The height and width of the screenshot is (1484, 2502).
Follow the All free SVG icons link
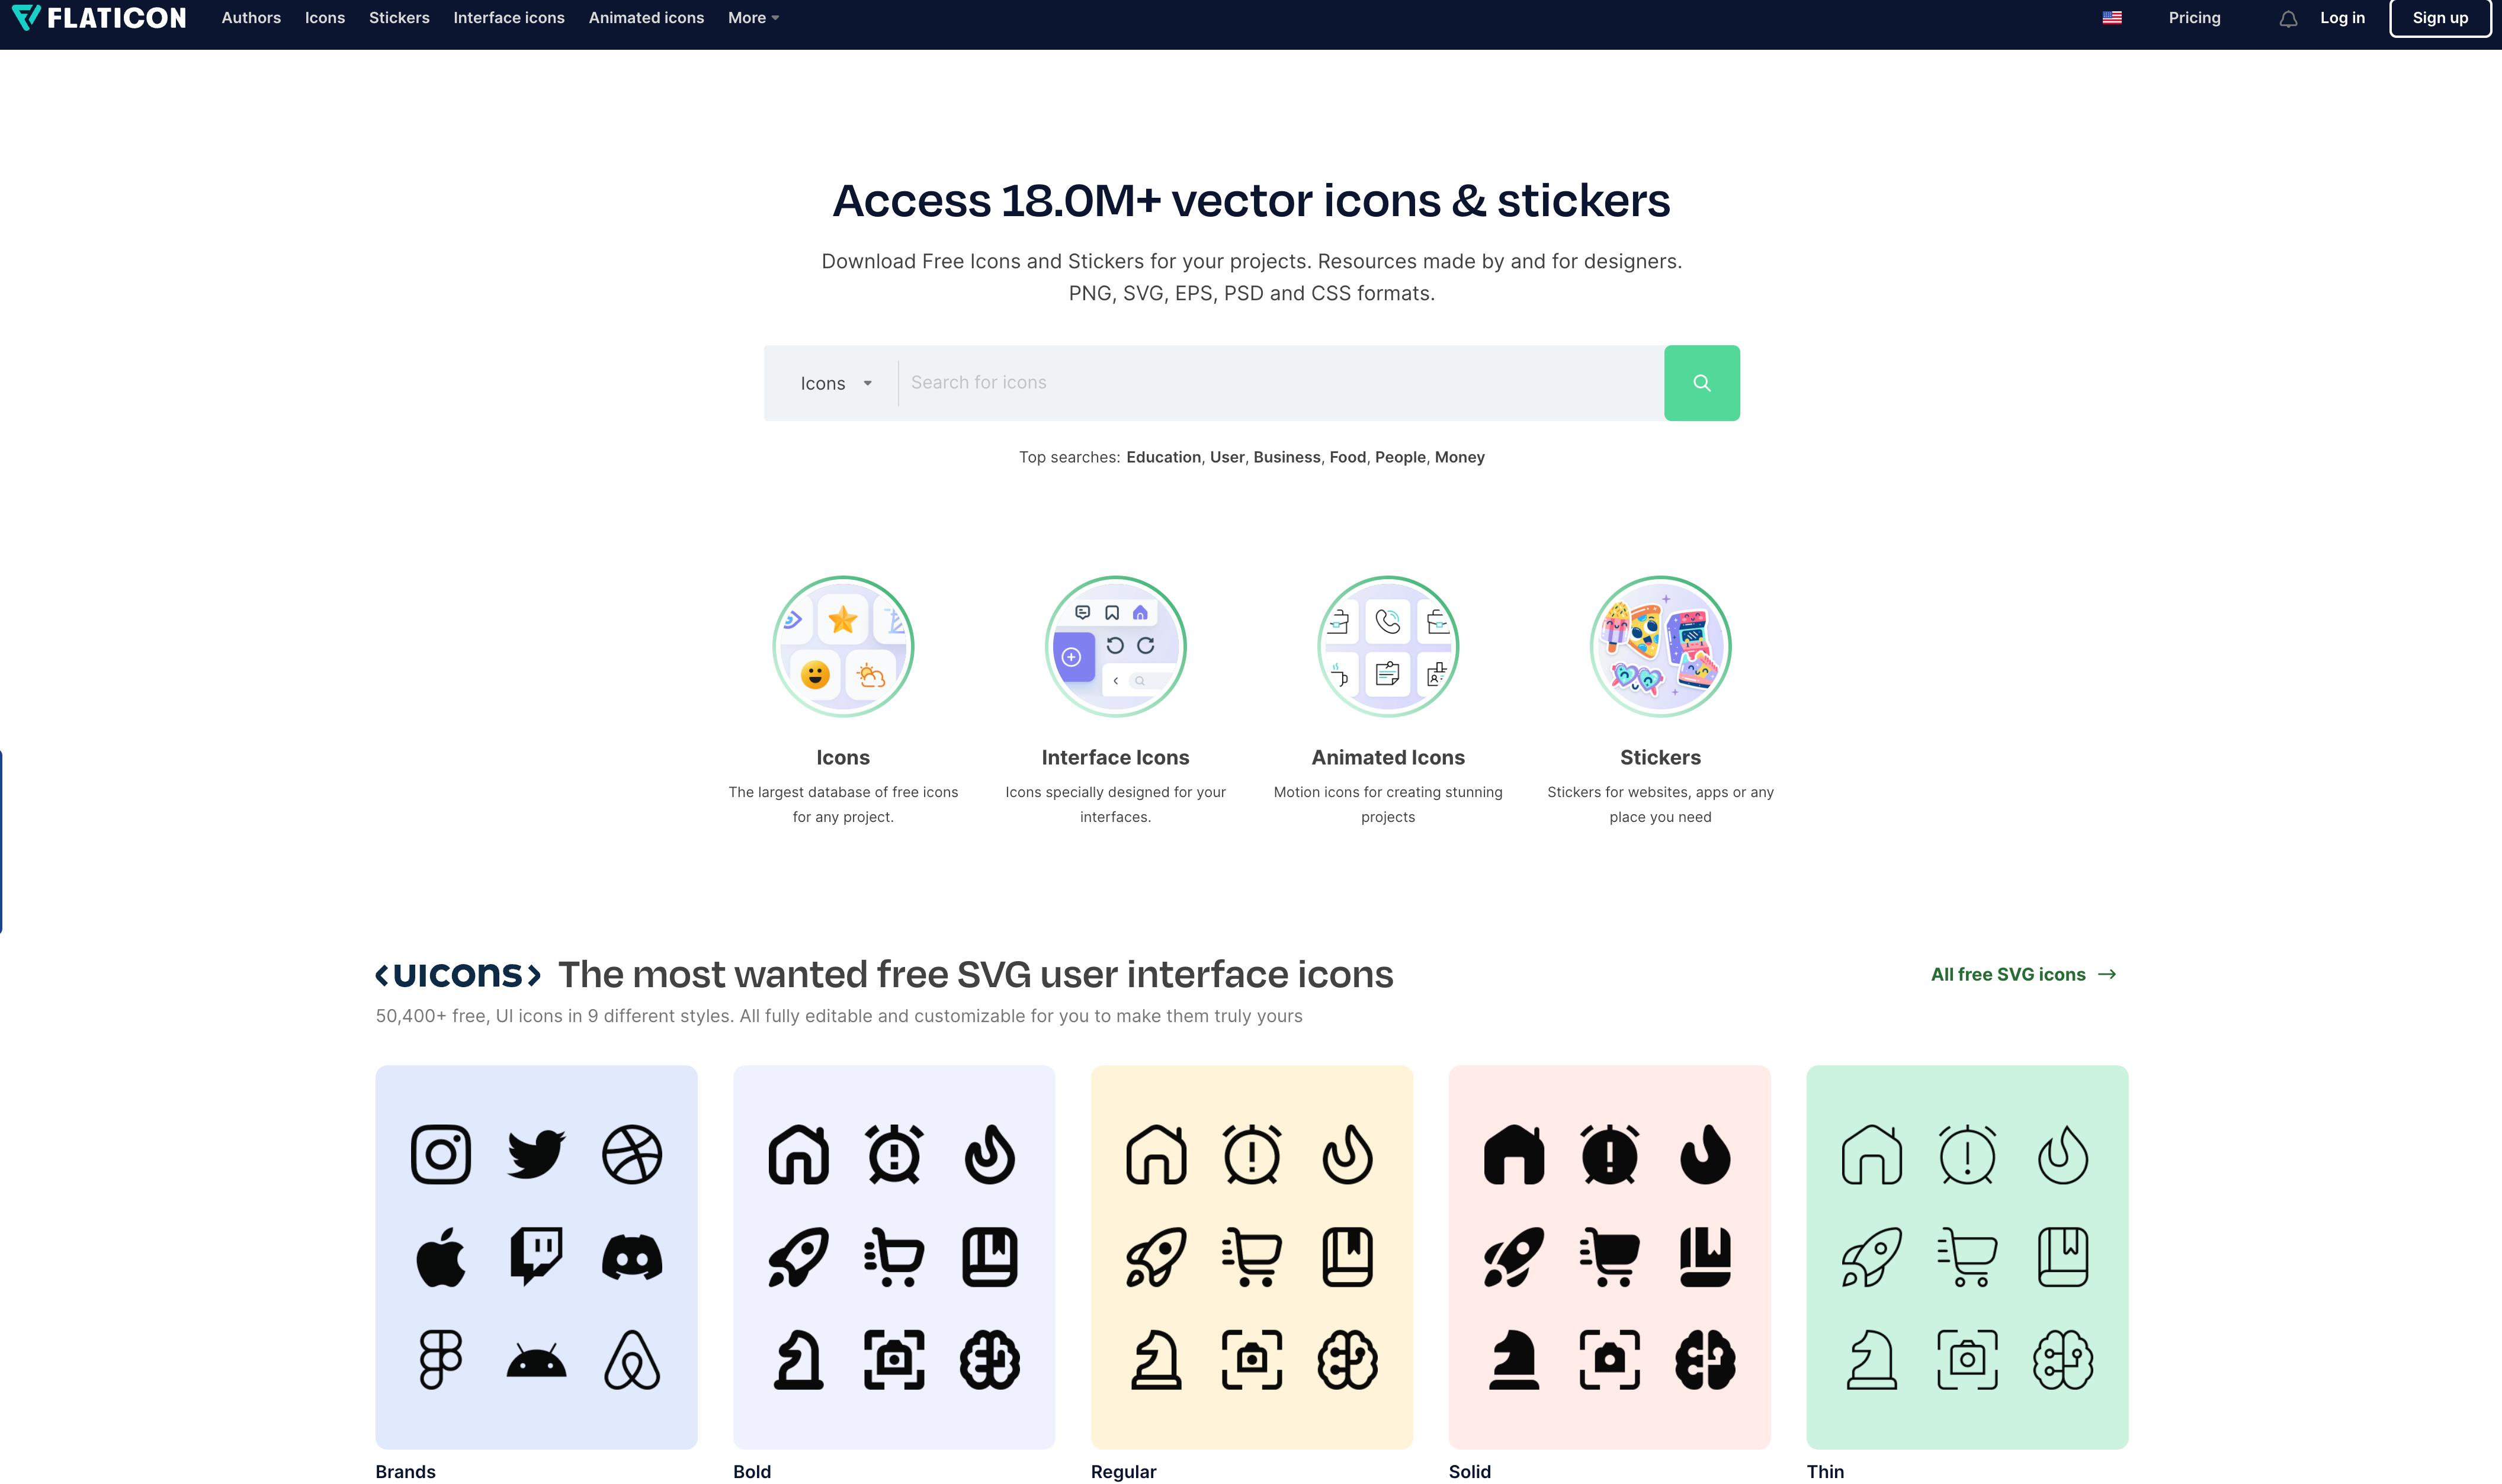2023,974
